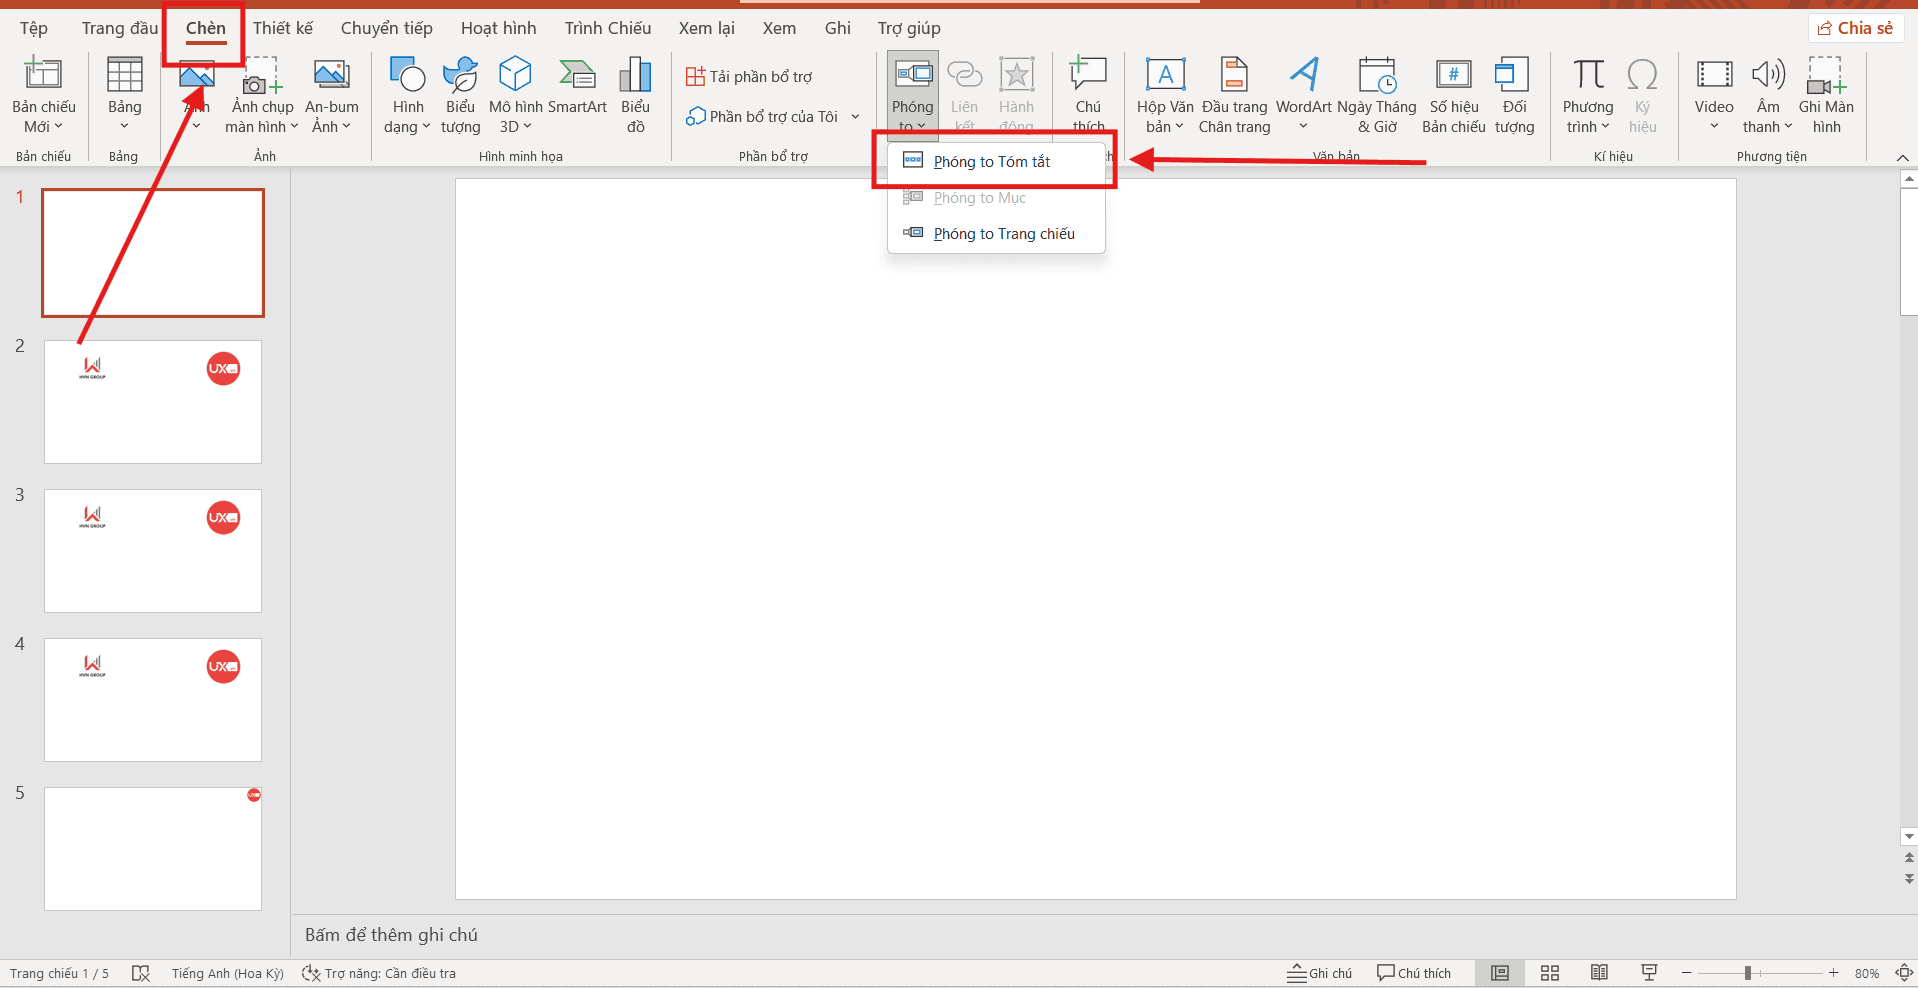Expand the Phần bổ trợ của Tôi dropdown

pos(855,116)
